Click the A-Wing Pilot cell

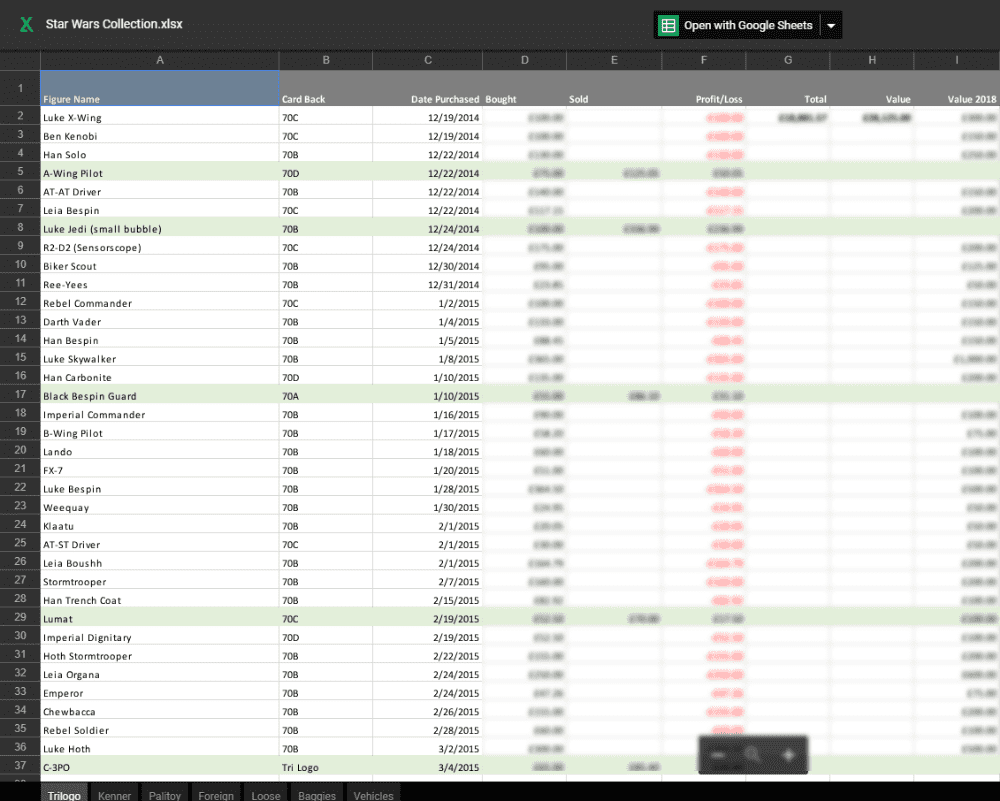(159, 173)
